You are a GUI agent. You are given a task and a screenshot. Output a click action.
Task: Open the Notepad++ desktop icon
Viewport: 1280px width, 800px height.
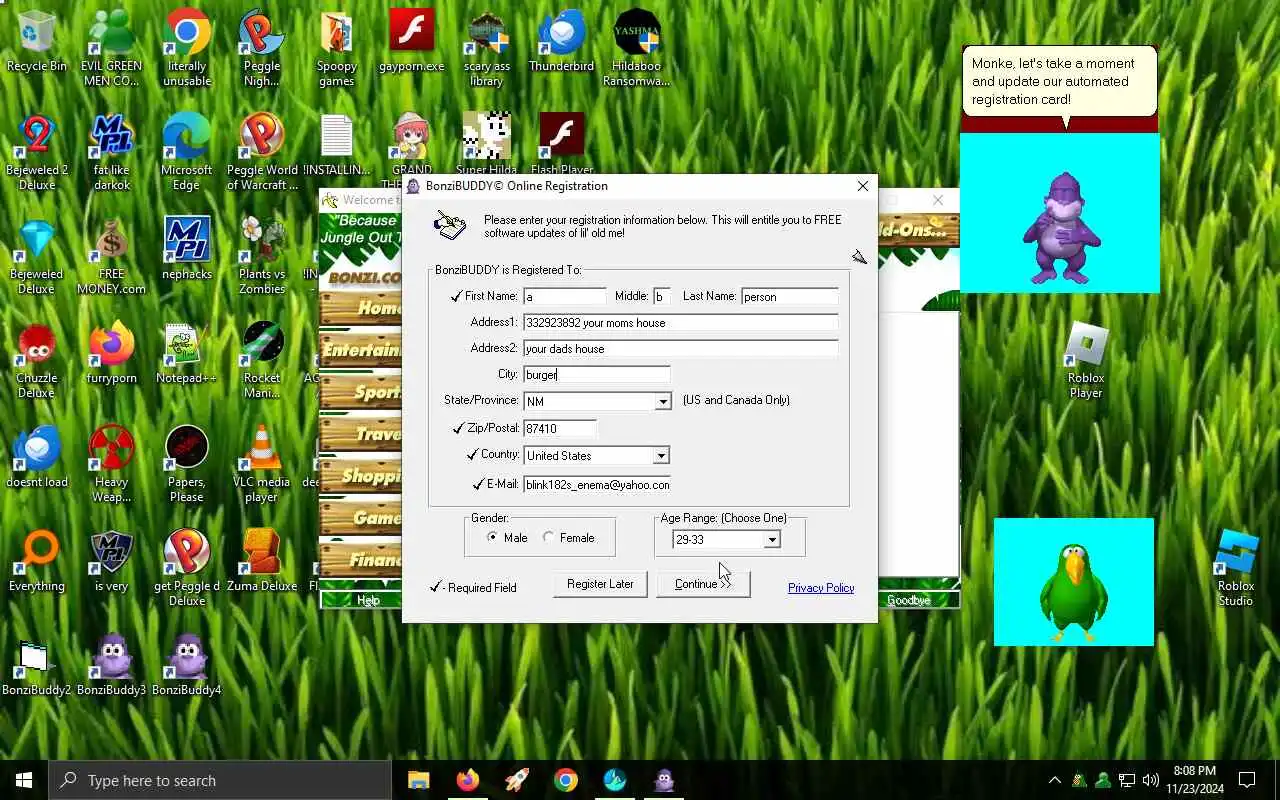click(186, 354)
